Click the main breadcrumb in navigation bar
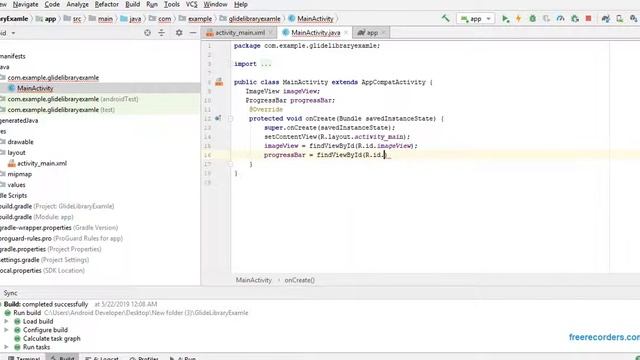 [101, 19]
